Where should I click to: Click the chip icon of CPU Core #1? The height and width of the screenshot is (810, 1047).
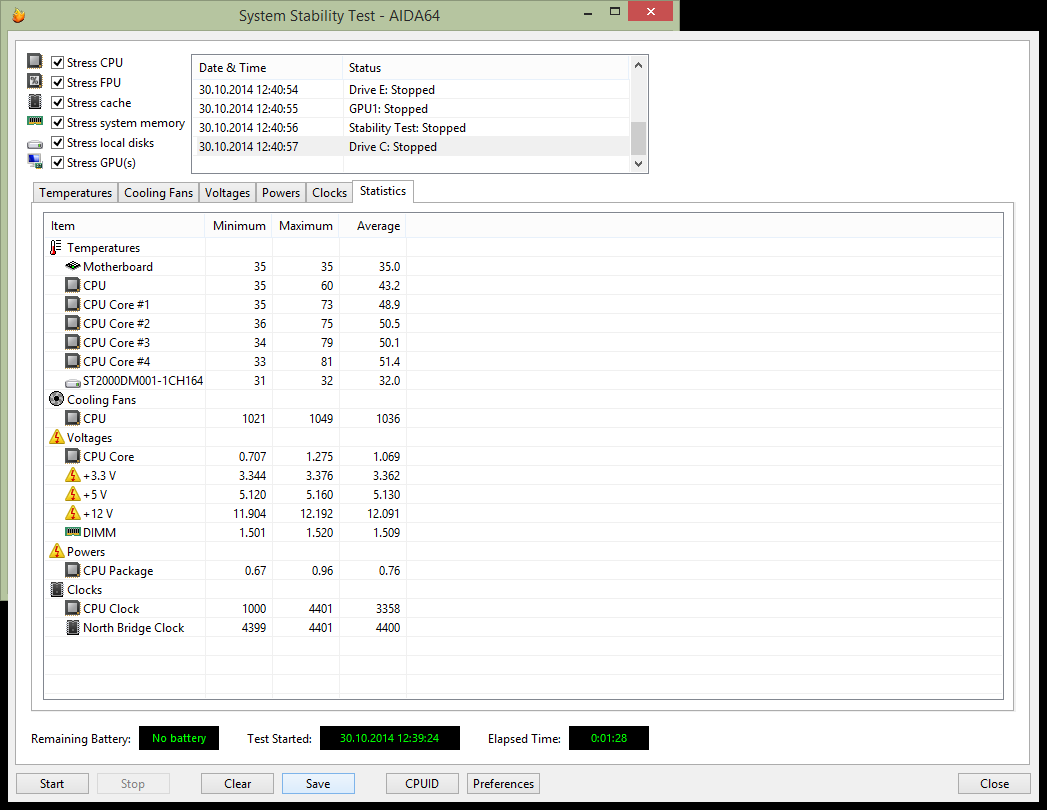(73, 304)
